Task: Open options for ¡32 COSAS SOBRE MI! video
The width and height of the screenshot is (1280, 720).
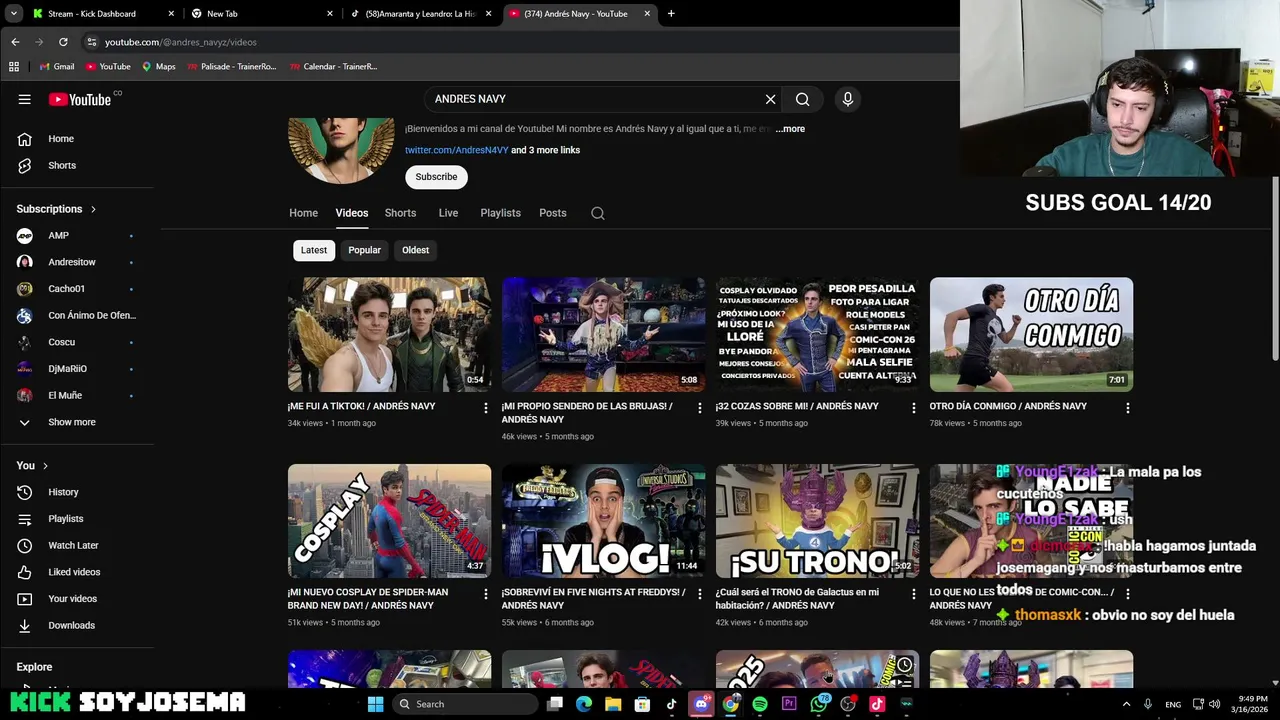Action: click(913, 408)
